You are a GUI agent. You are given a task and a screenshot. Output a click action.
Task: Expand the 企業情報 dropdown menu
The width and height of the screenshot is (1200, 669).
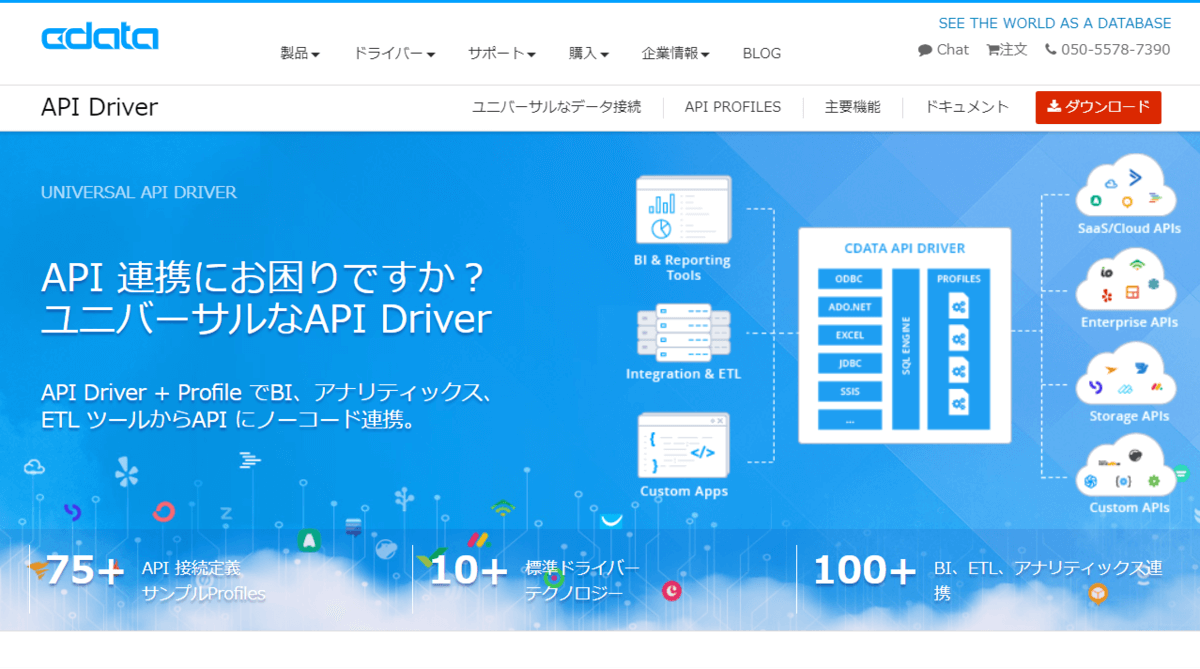676,54
